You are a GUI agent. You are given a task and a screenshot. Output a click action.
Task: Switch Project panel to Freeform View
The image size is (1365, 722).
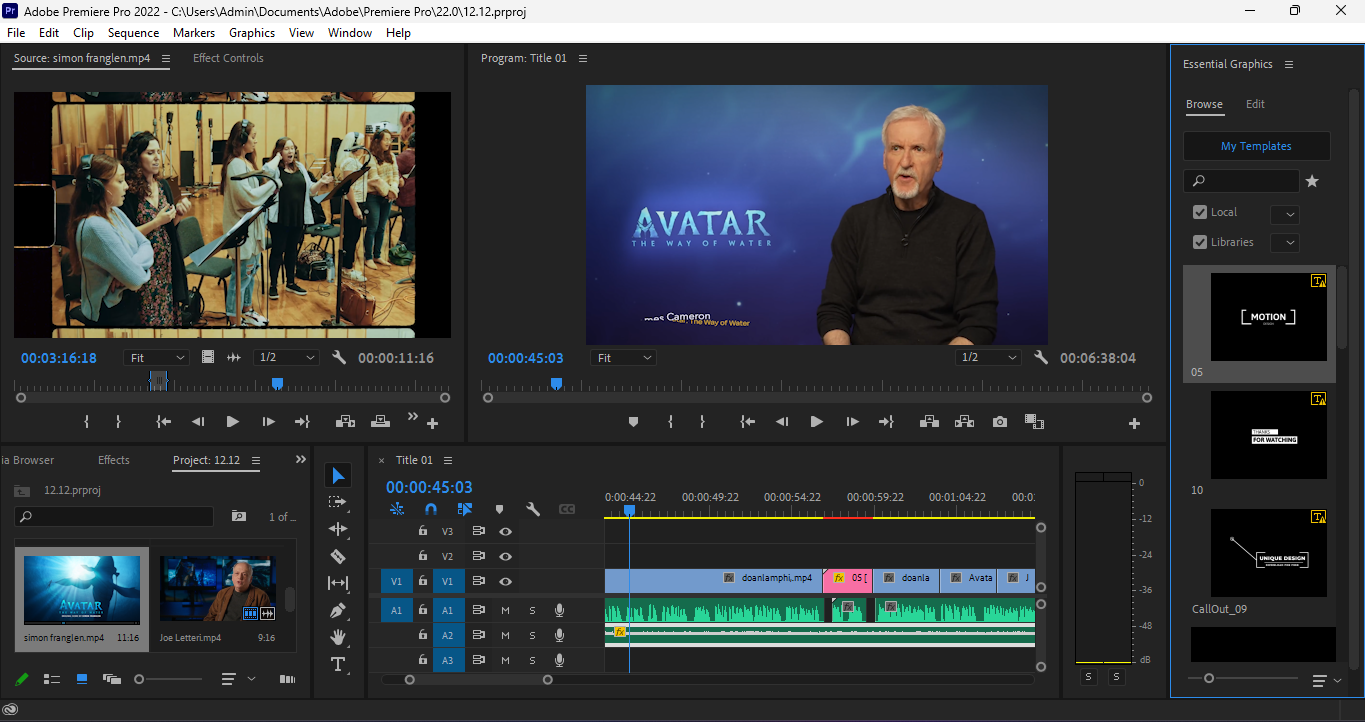point(111,679)
